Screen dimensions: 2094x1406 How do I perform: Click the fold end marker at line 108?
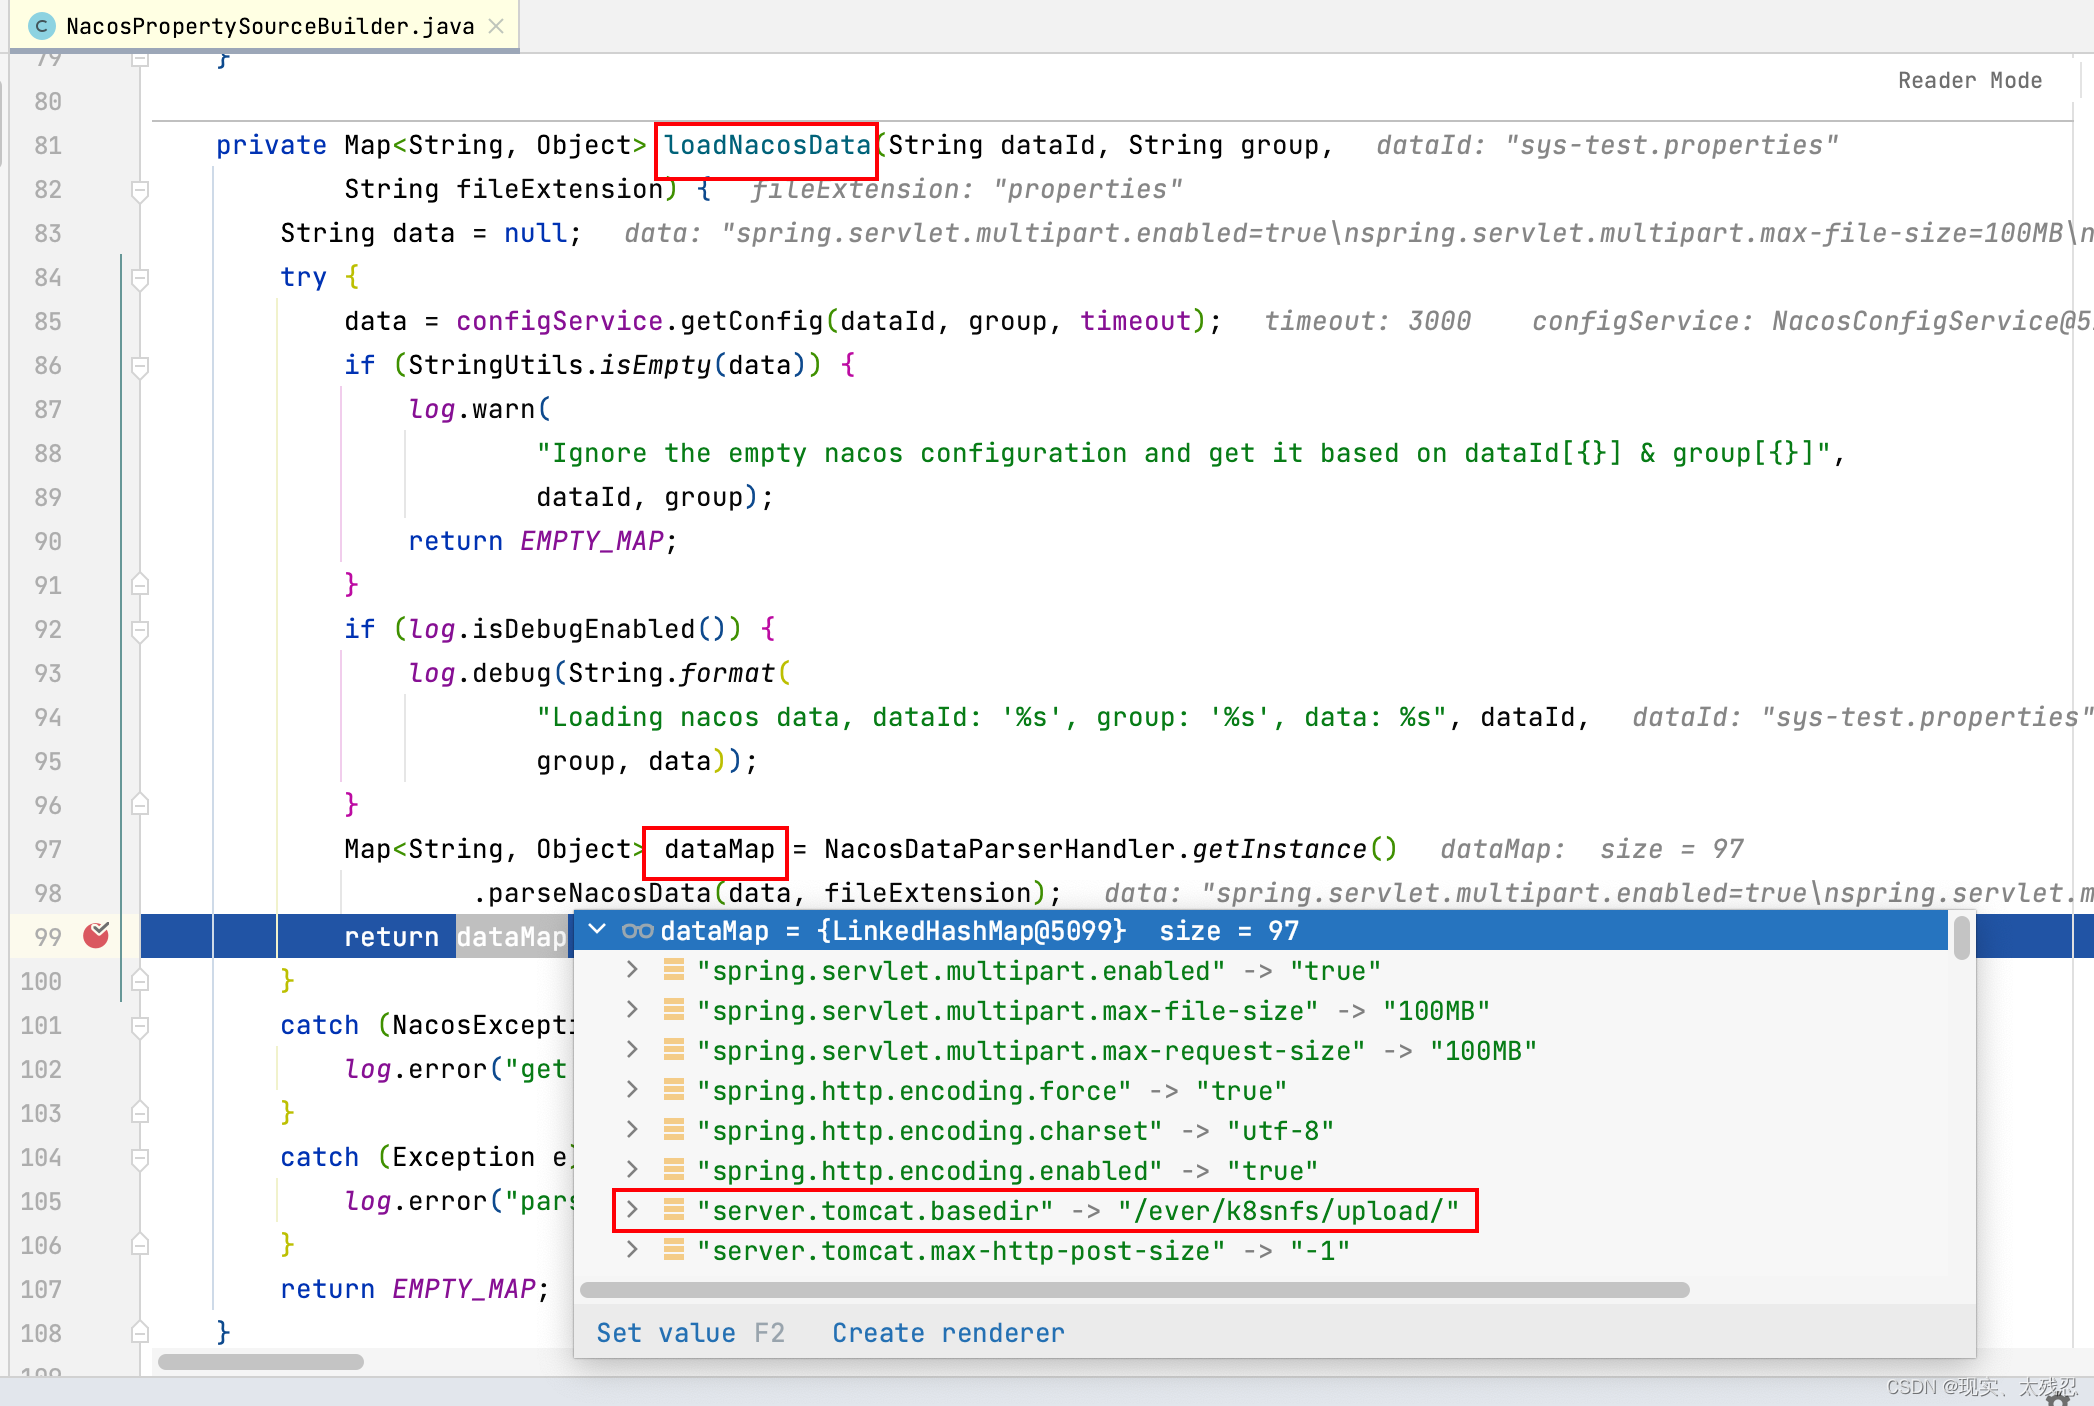140,1333
